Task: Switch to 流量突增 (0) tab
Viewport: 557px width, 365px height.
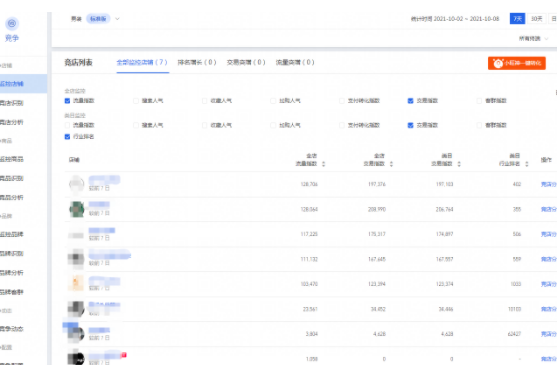Action: (295, 62)
